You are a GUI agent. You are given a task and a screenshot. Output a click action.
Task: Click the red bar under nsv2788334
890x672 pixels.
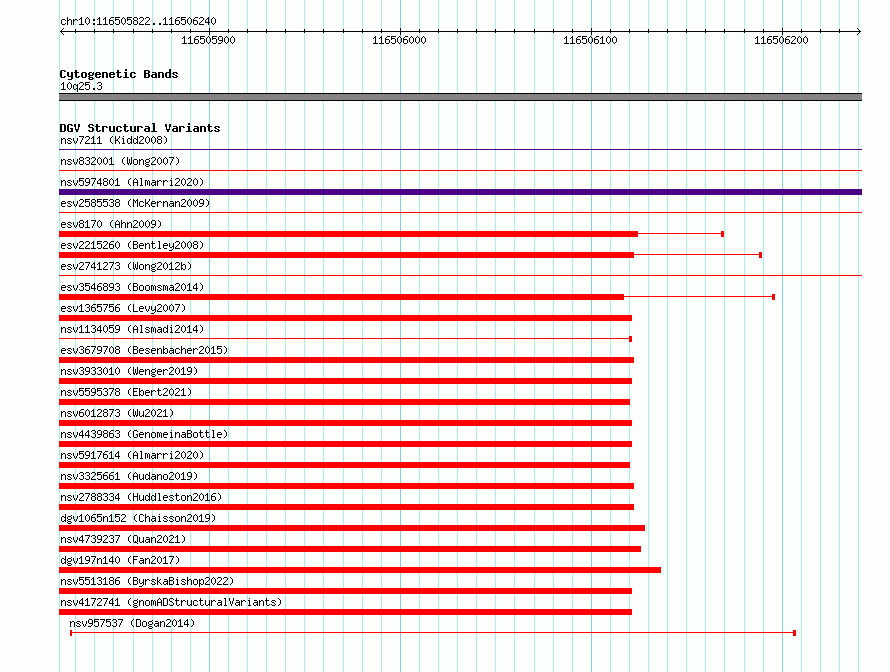coord(346,507)
